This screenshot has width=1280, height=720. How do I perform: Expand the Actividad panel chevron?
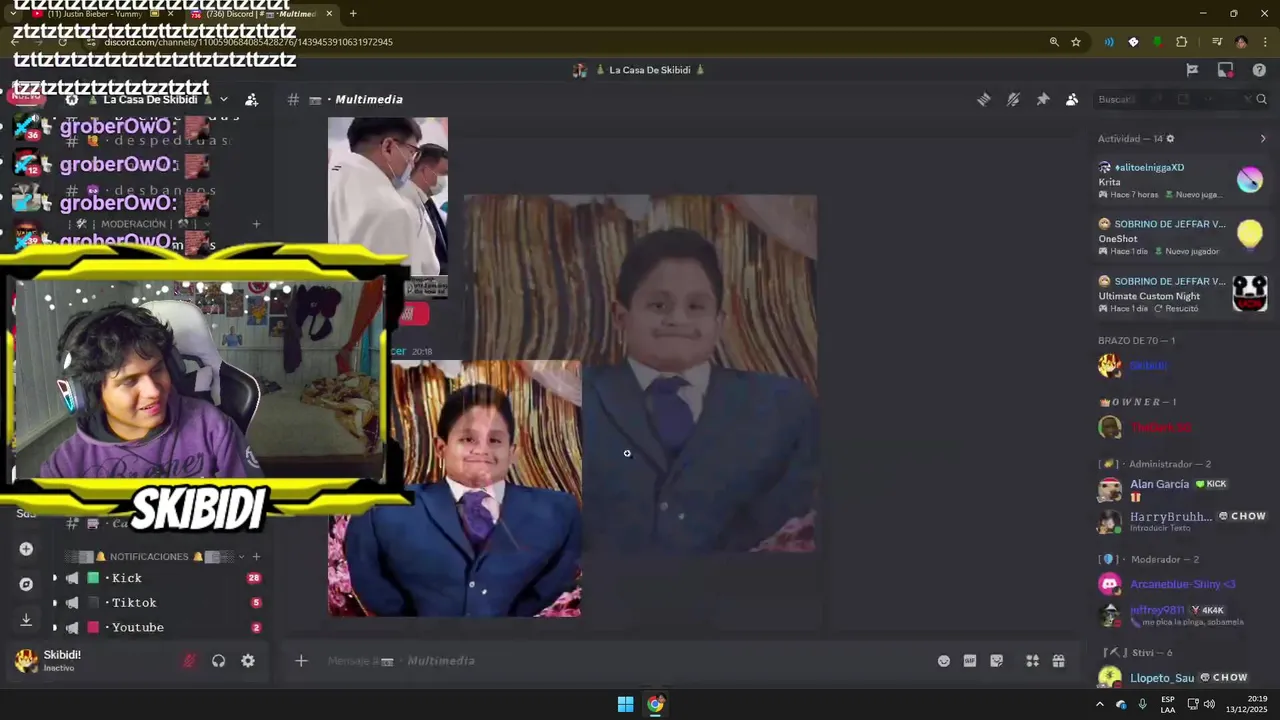point(1263,139)
